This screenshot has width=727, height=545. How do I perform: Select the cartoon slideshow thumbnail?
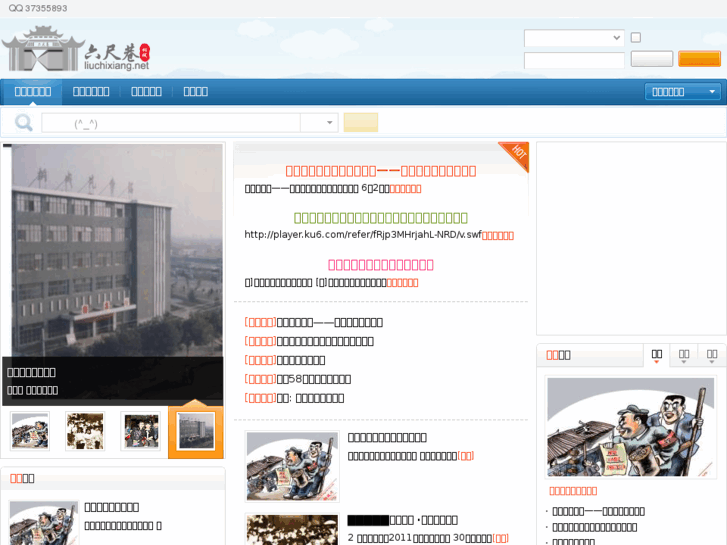[30, 431]
